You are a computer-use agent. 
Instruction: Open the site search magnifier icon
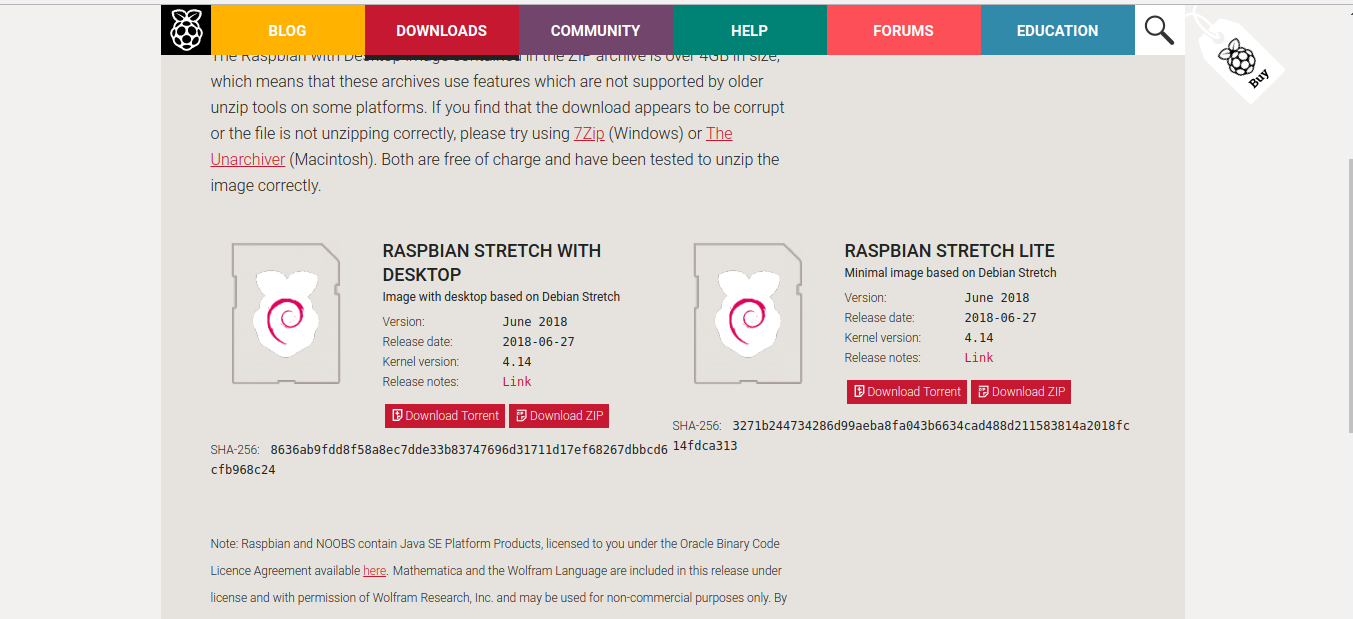coord(1160,30)
